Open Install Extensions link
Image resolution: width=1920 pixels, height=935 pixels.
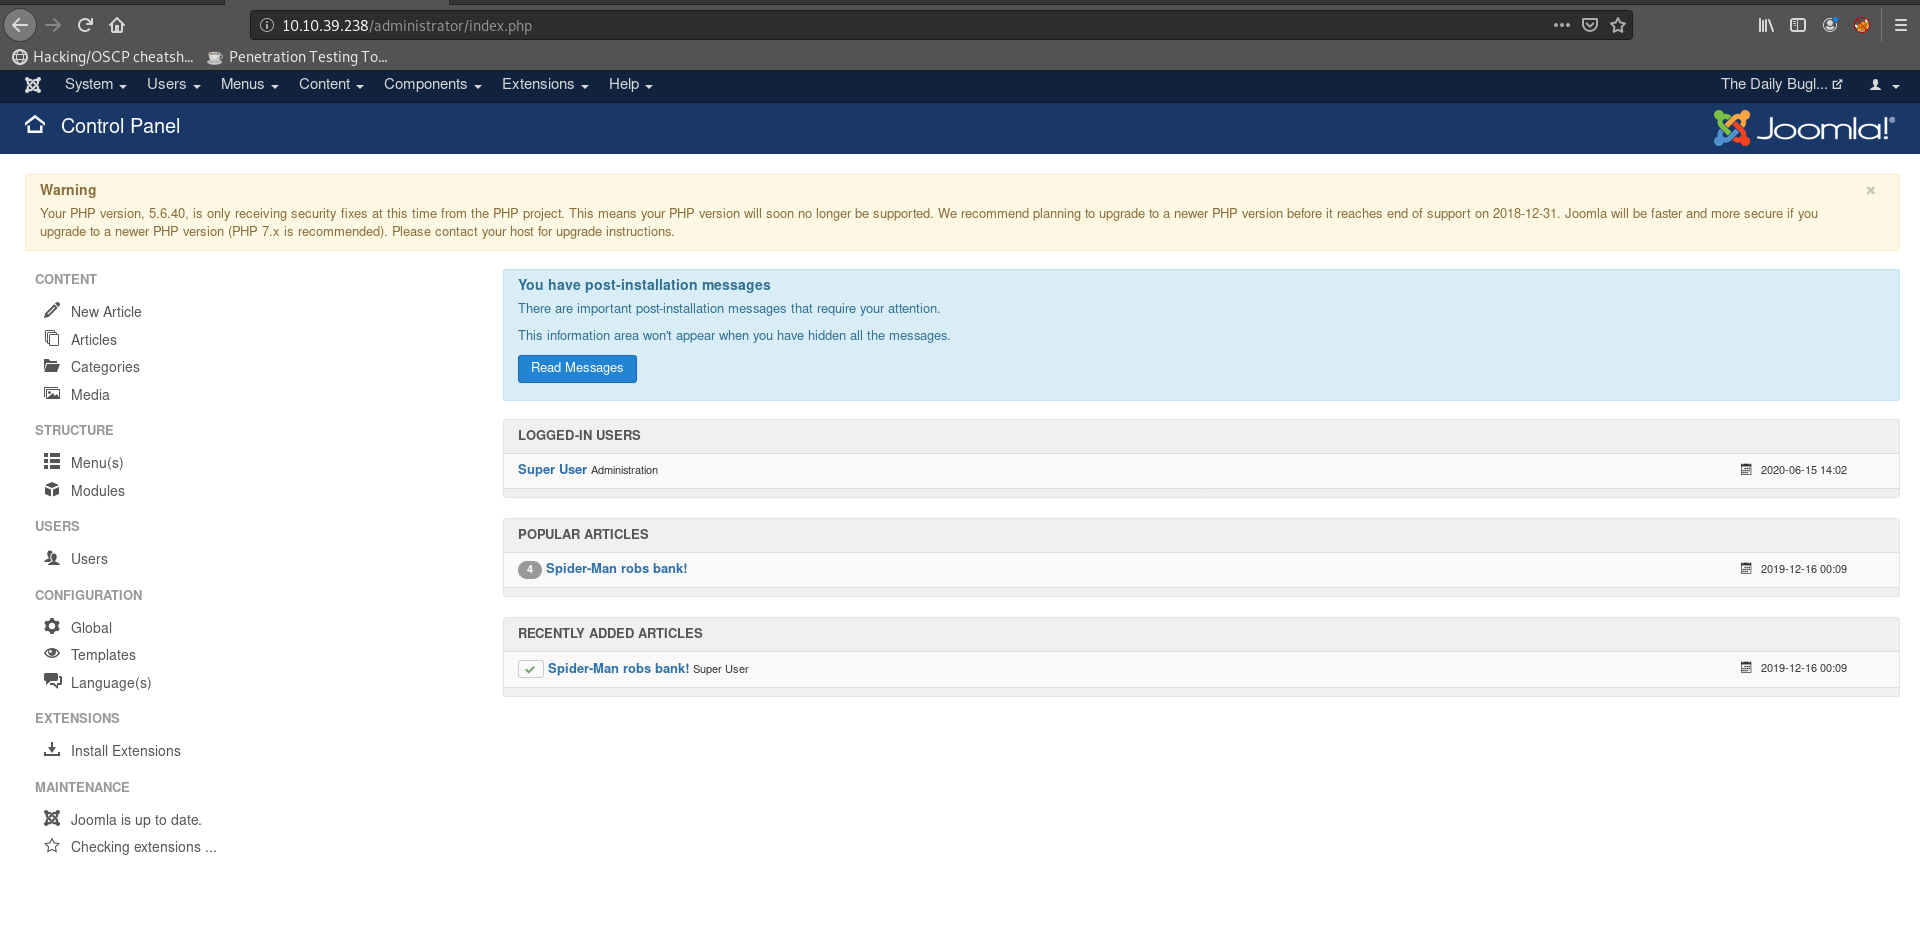pos(126,751)
